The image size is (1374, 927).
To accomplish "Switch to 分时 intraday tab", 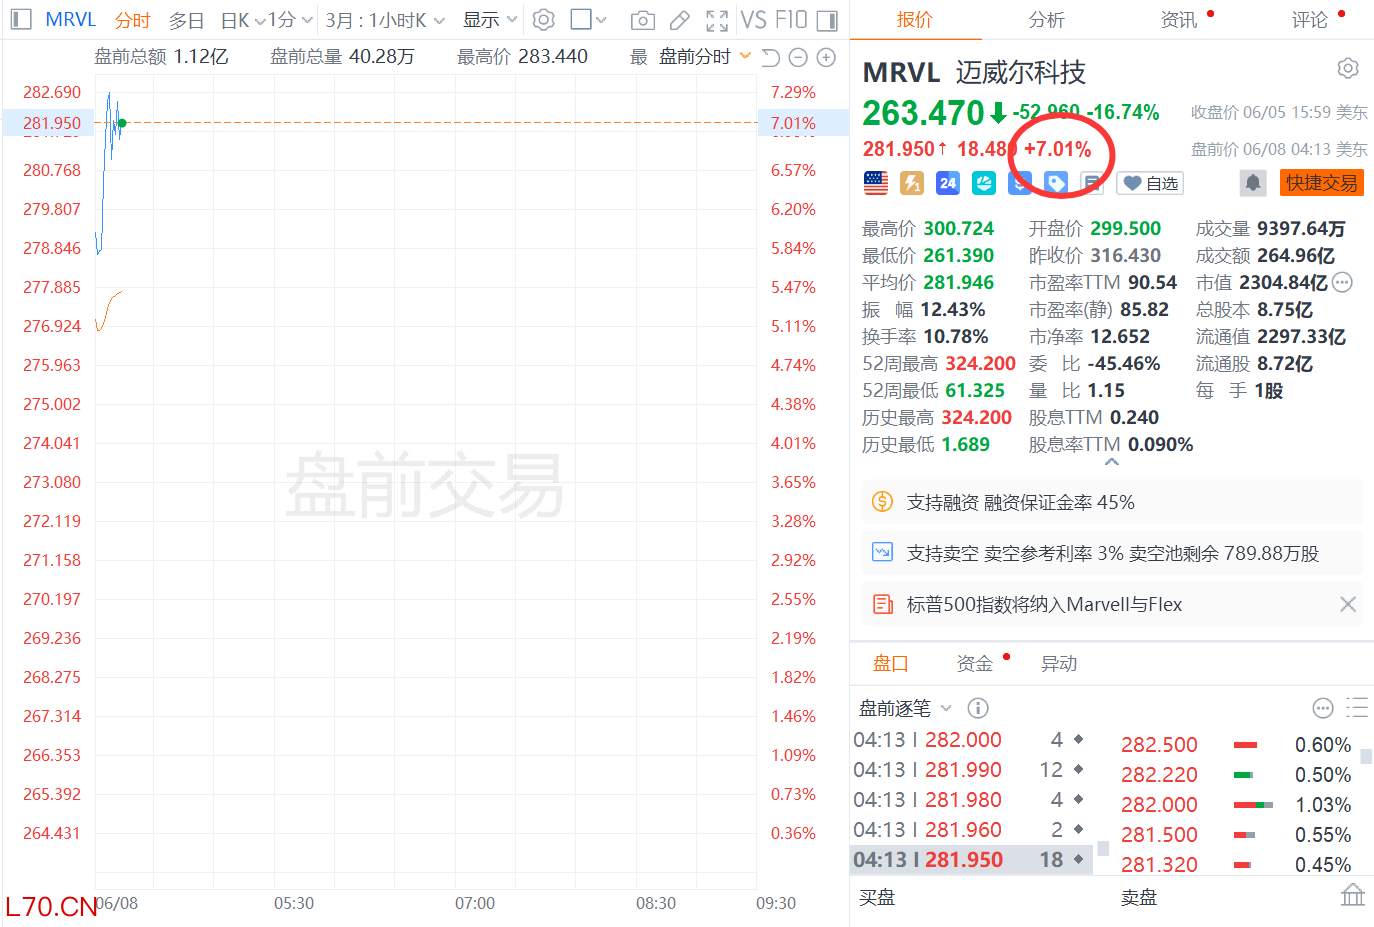I will point(132,20).
